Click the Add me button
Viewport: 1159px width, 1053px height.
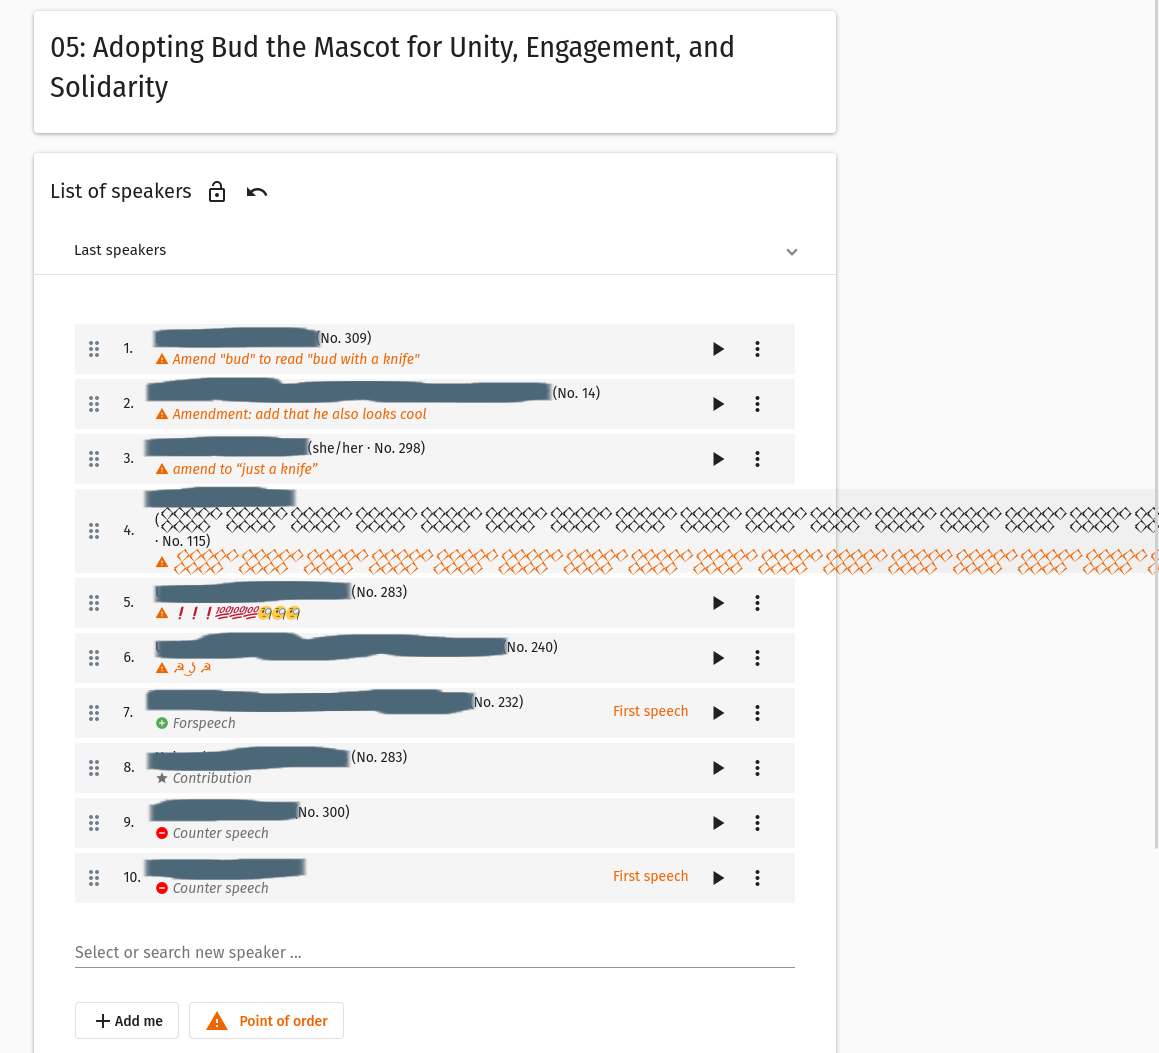126,1020
